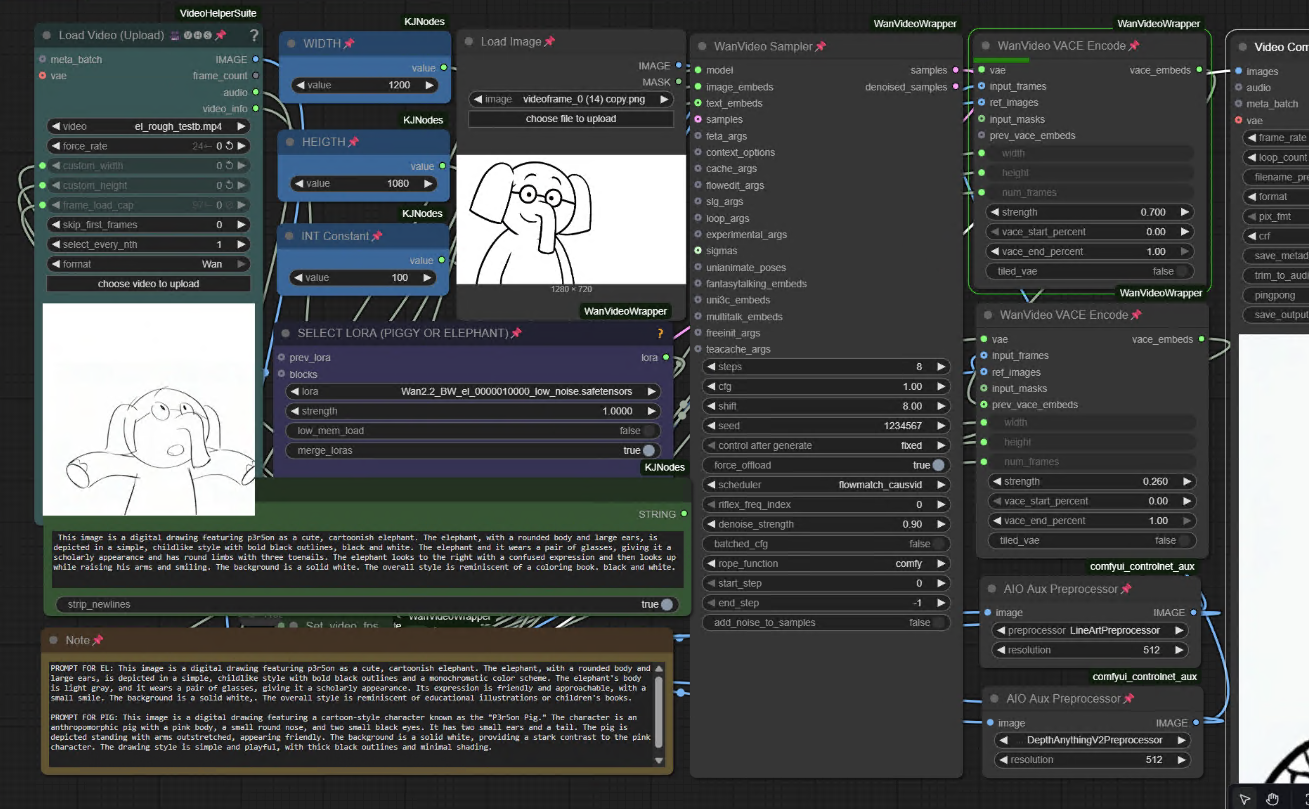Collapse the HEIGTH node using its title dot

(290, 142)
